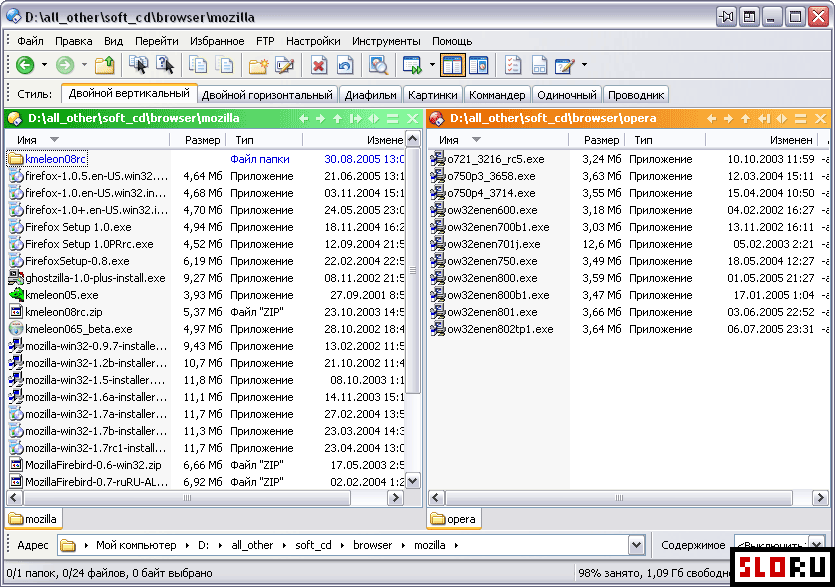Open the Настройки menu
This screenshot has width=835, height=587.
(x=313, y=41)
